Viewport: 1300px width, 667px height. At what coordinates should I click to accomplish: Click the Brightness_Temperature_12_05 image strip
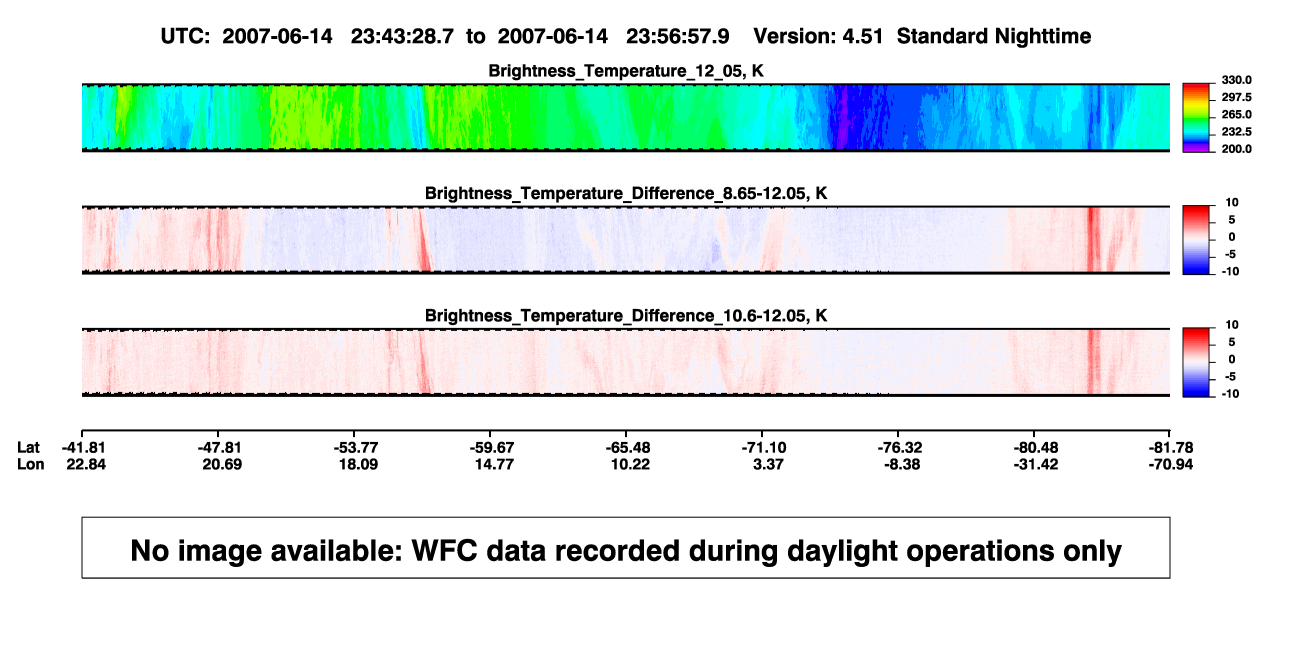tap(626, 117)
